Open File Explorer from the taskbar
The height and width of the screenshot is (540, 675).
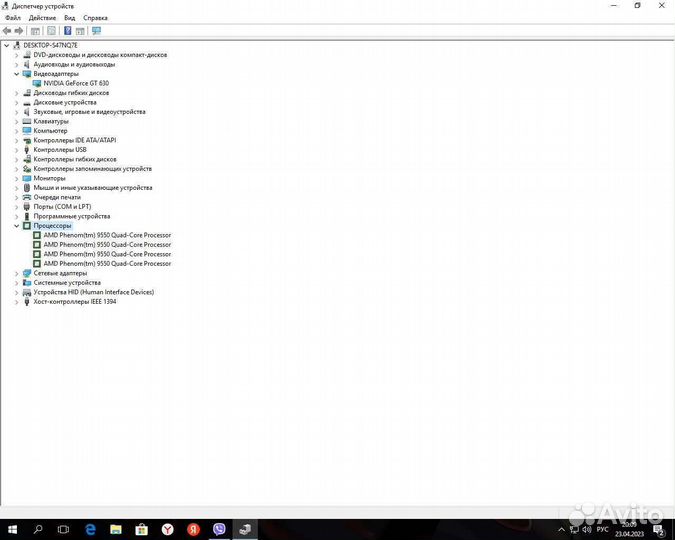coord(116,529)
